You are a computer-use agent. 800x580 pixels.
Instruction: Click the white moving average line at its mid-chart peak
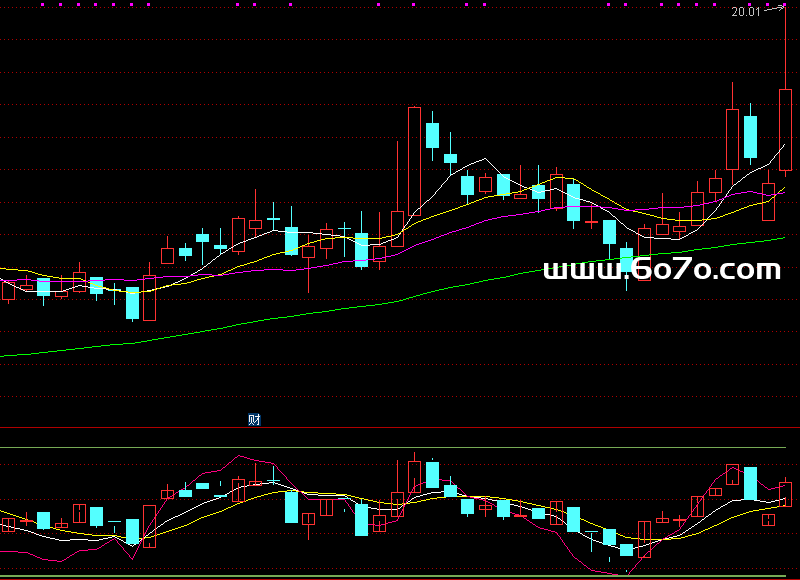pyautogui.click(x=485, y=159)
